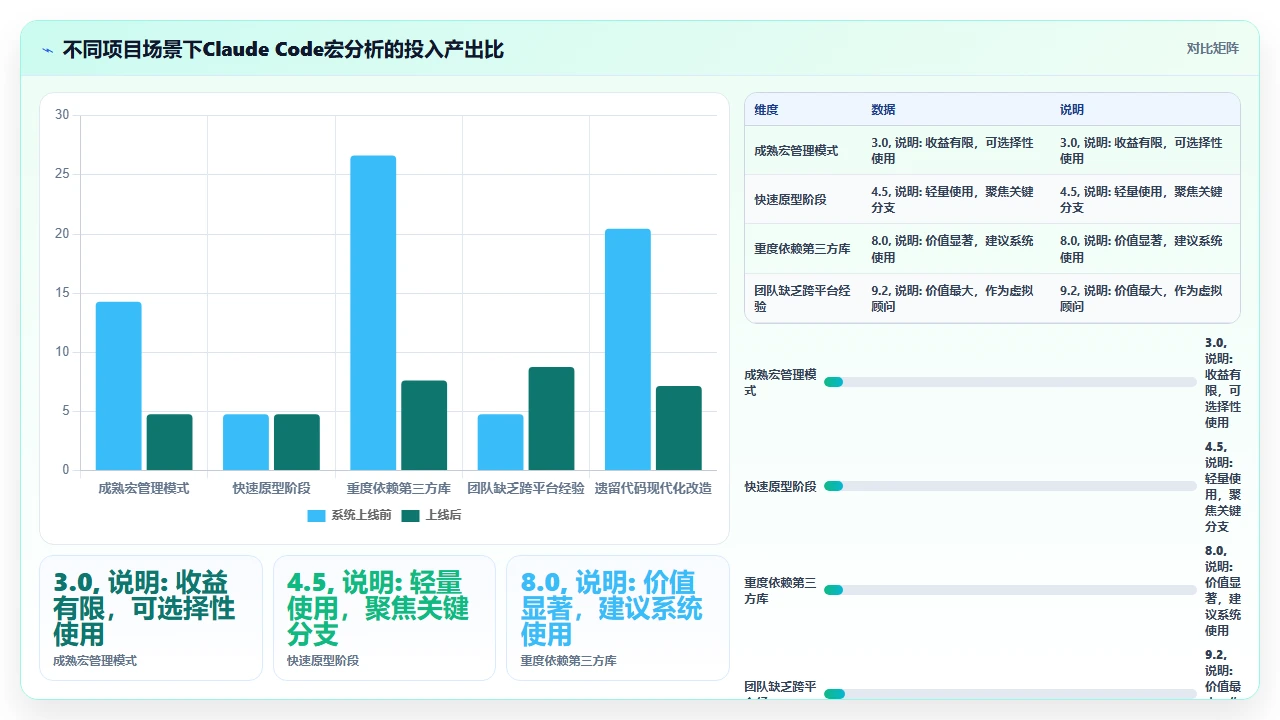Select the 团队缺乏跨平台经验 light blue bar

coord(500,442)
